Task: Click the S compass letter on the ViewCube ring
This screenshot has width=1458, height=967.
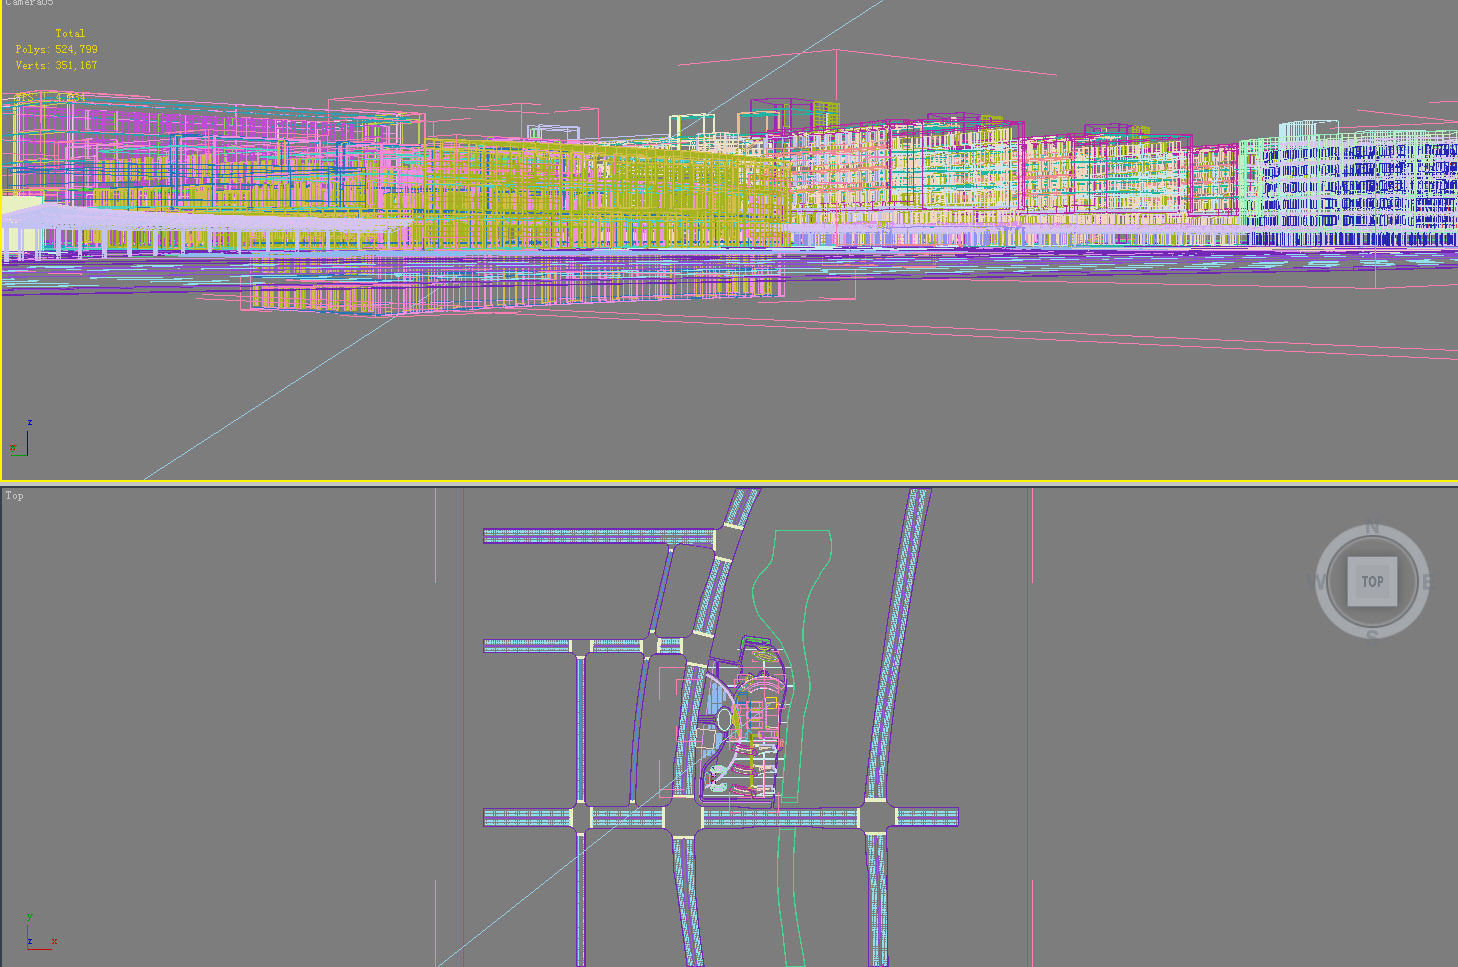Action: pos(1372,635)
